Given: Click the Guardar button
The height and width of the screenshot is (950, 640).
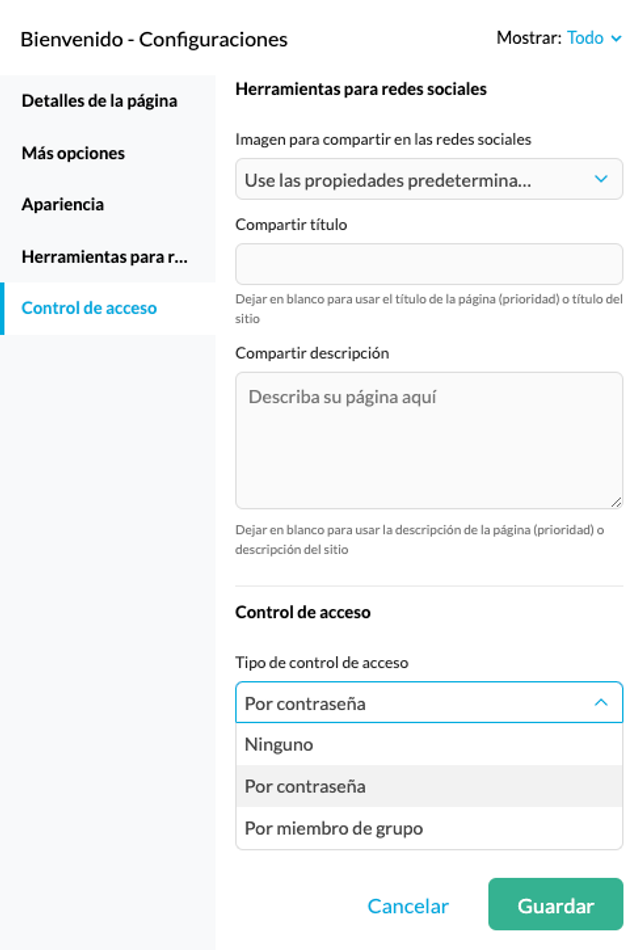Looking at the screenshot, I should 556,904.
